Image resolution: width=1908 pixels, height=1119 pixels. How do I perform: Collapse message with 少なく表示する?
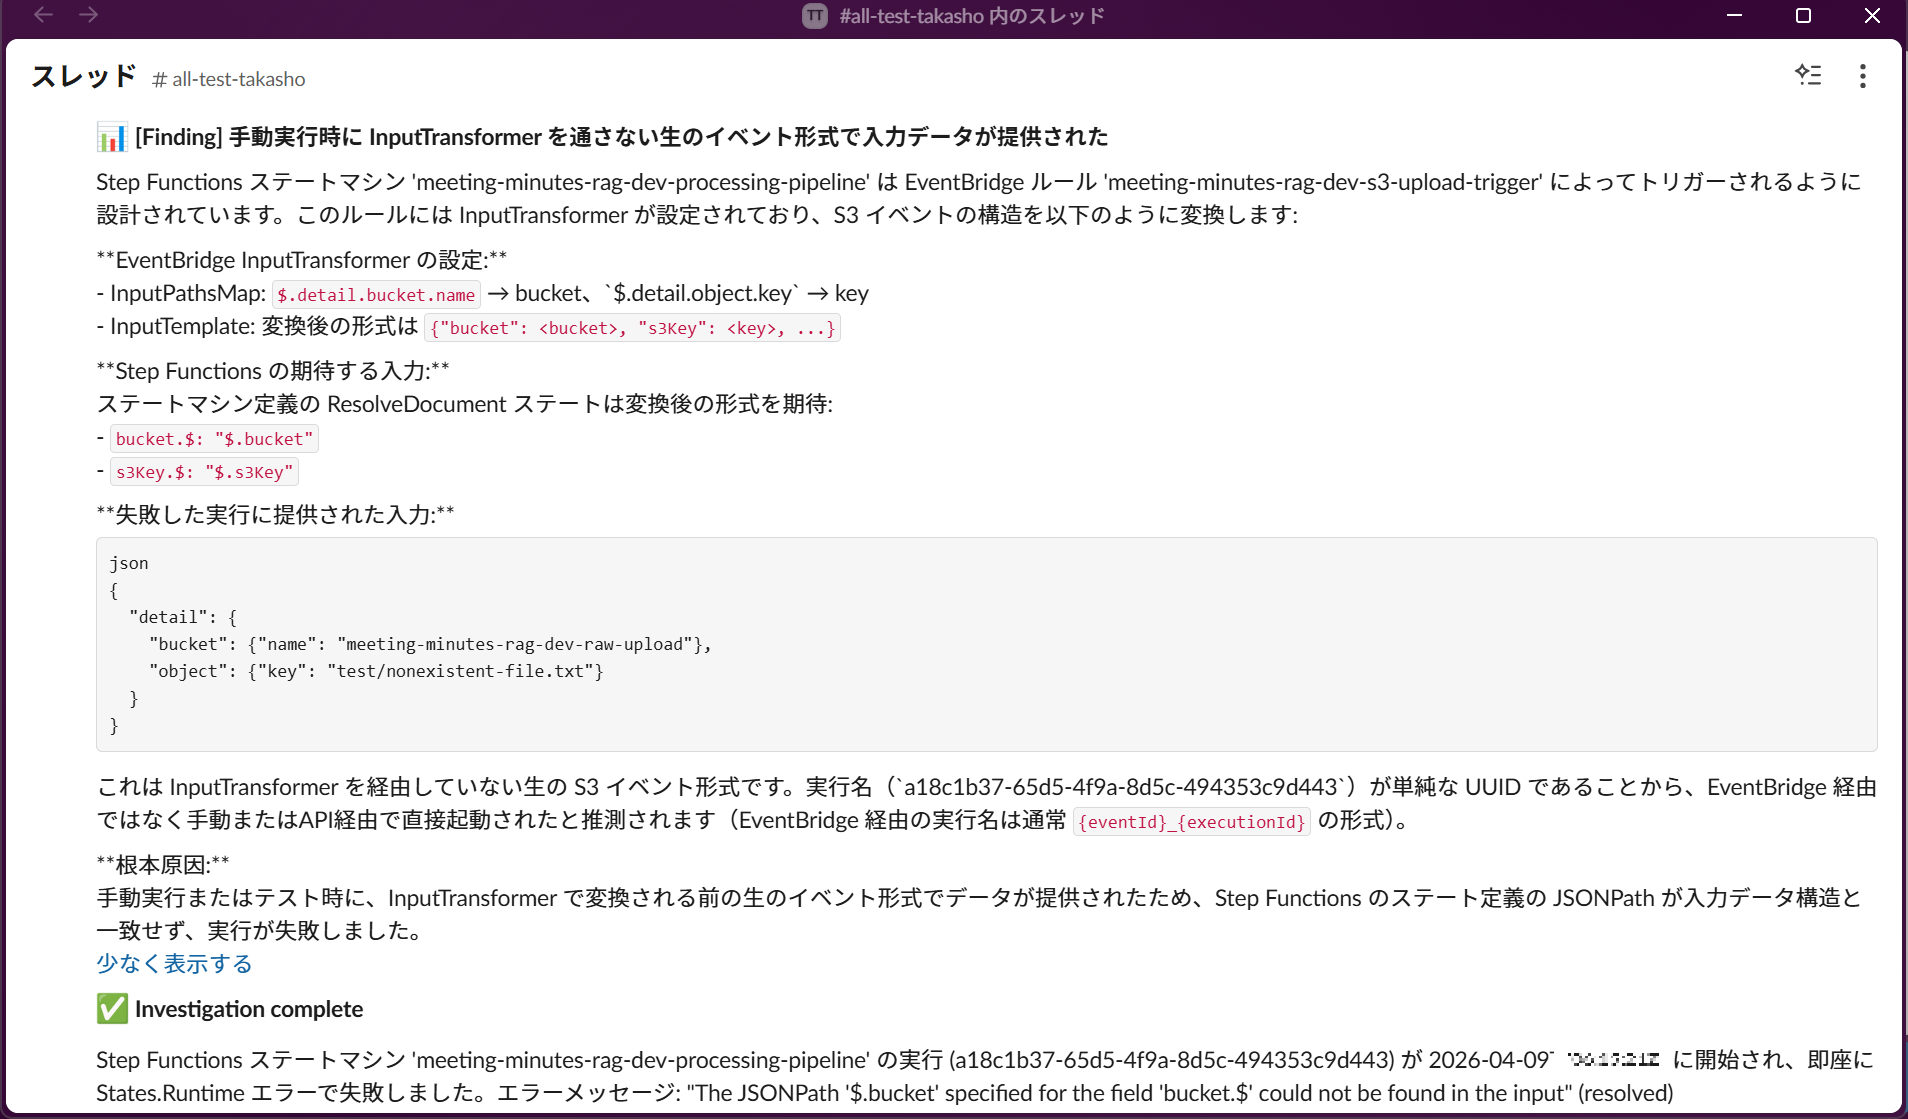(x=174, y=964)
